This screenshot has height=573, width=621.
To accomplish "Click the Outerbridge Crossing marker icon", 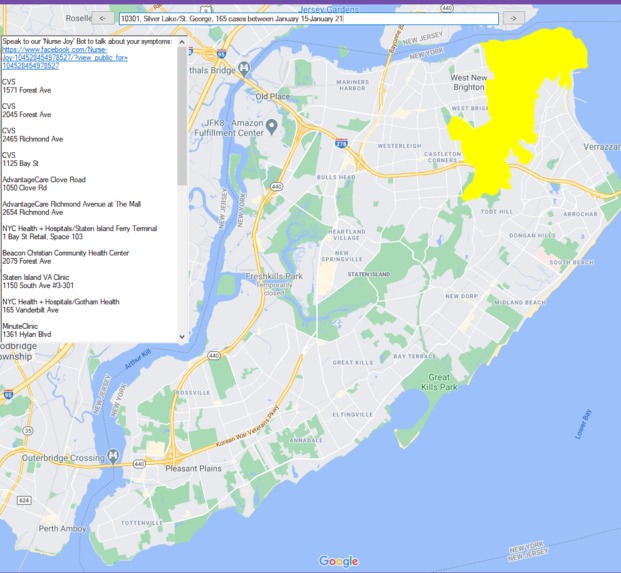I will tap(113, 456).
